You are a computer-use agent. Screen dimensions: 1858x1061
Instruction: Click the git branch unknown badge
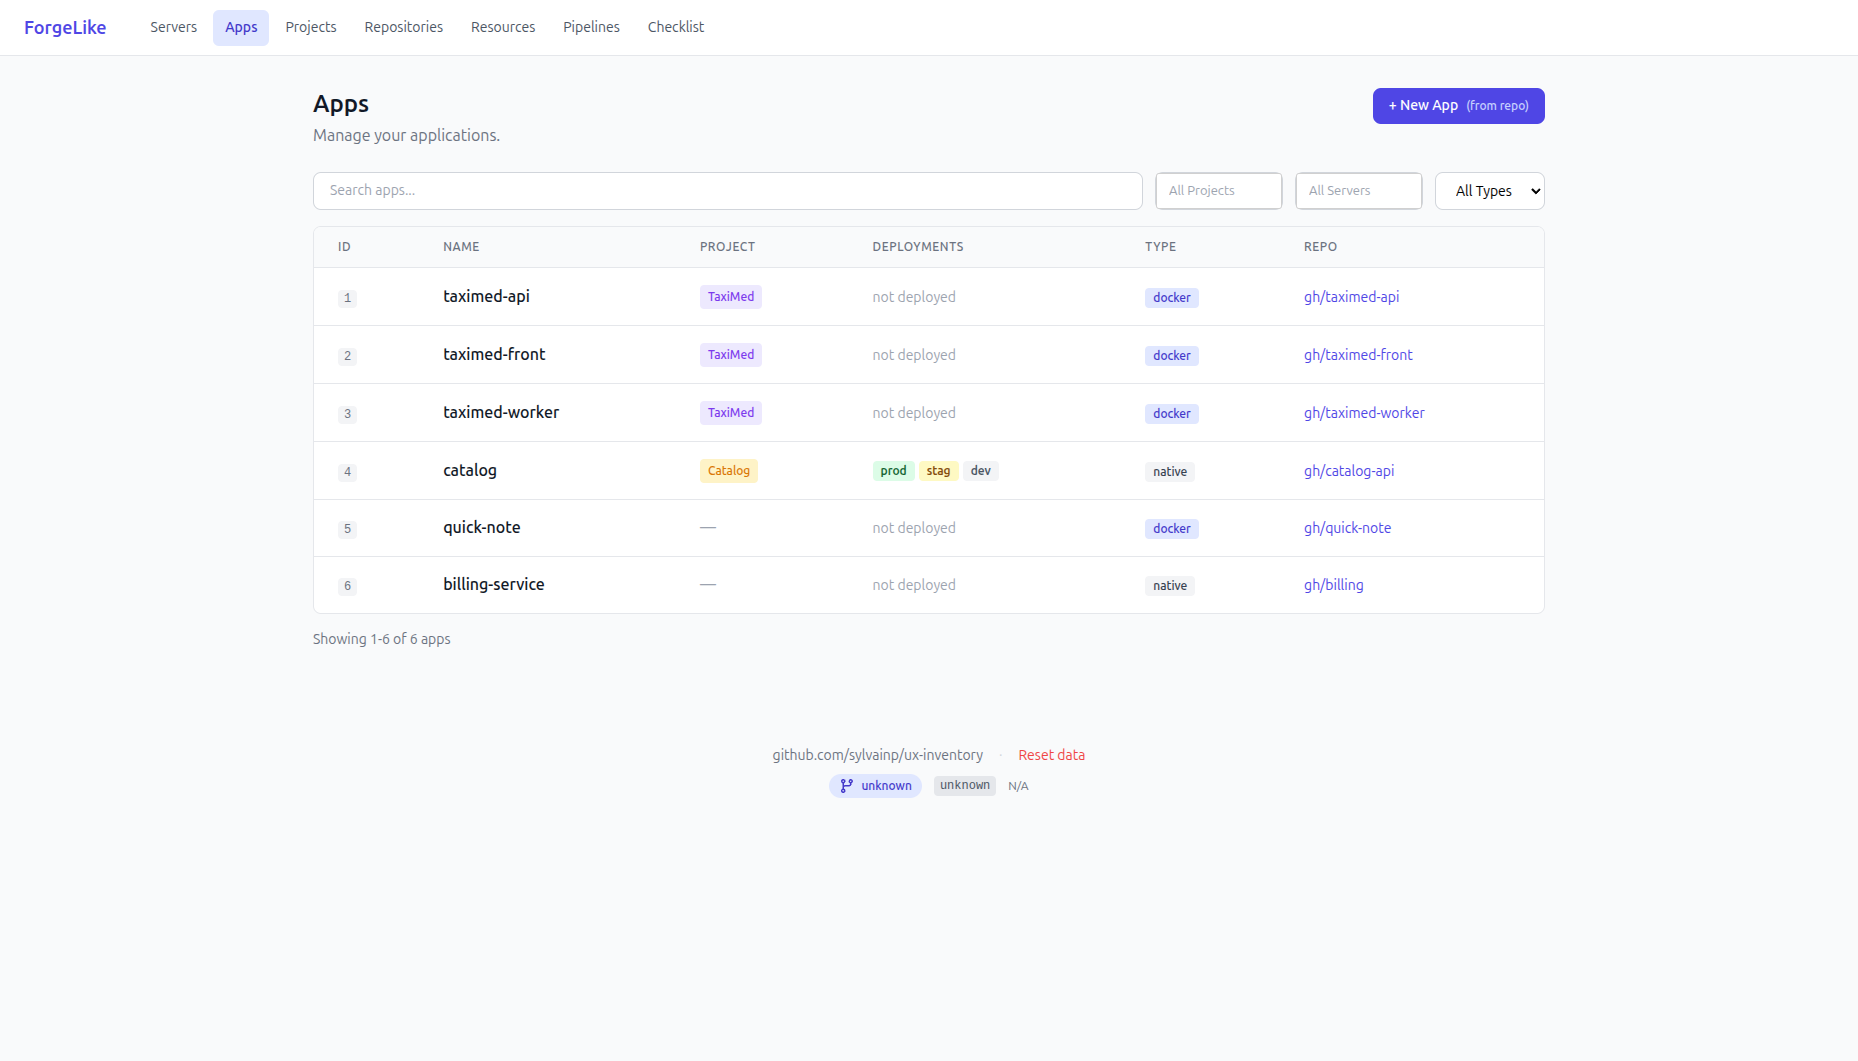(875, 786)
